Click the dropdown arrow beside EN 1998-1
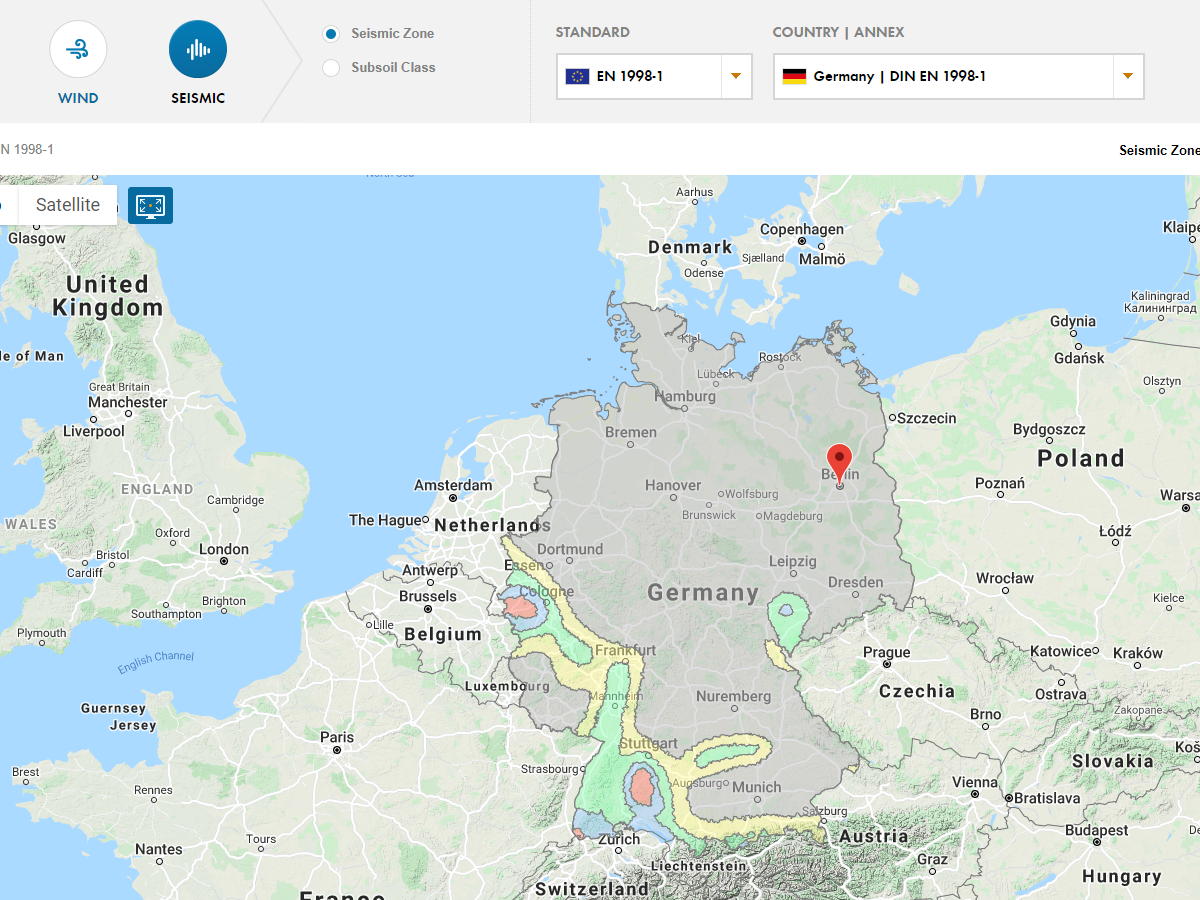The width and height of the screenshot is (1200, 900). click(737, 75)
